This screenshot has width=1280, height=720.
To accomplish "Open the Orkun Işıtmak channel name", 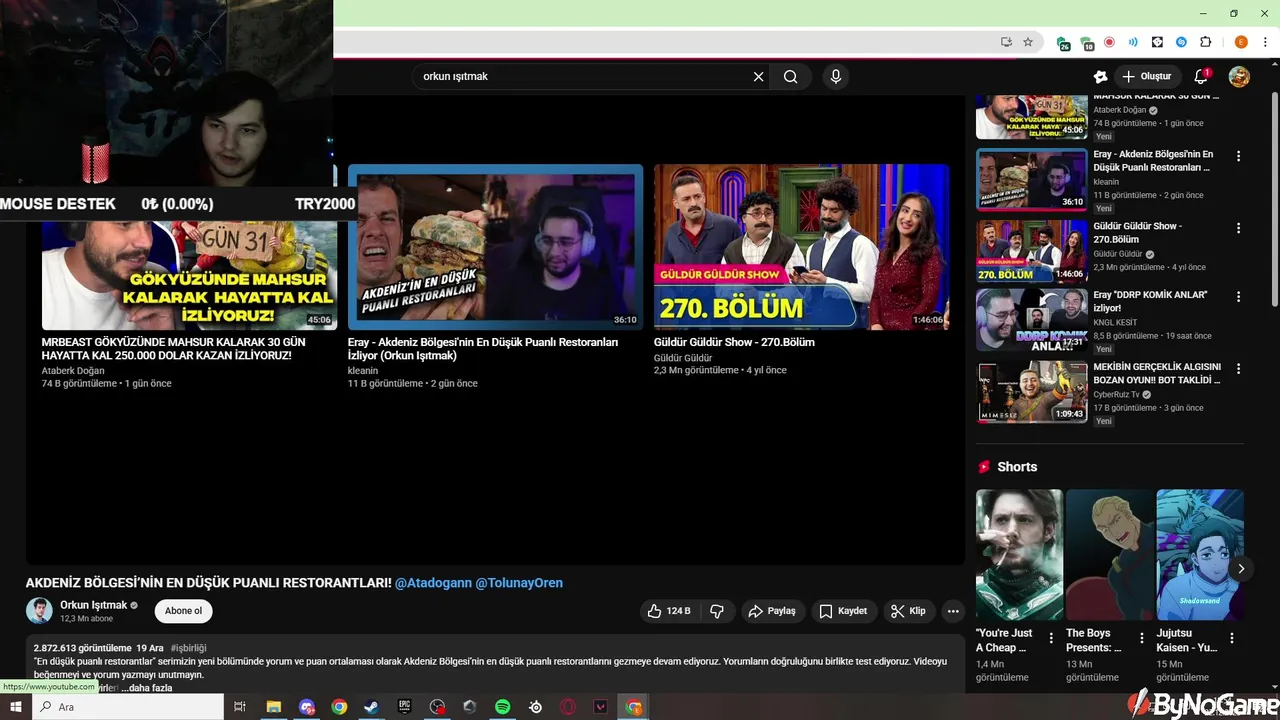I will [93, 605].
